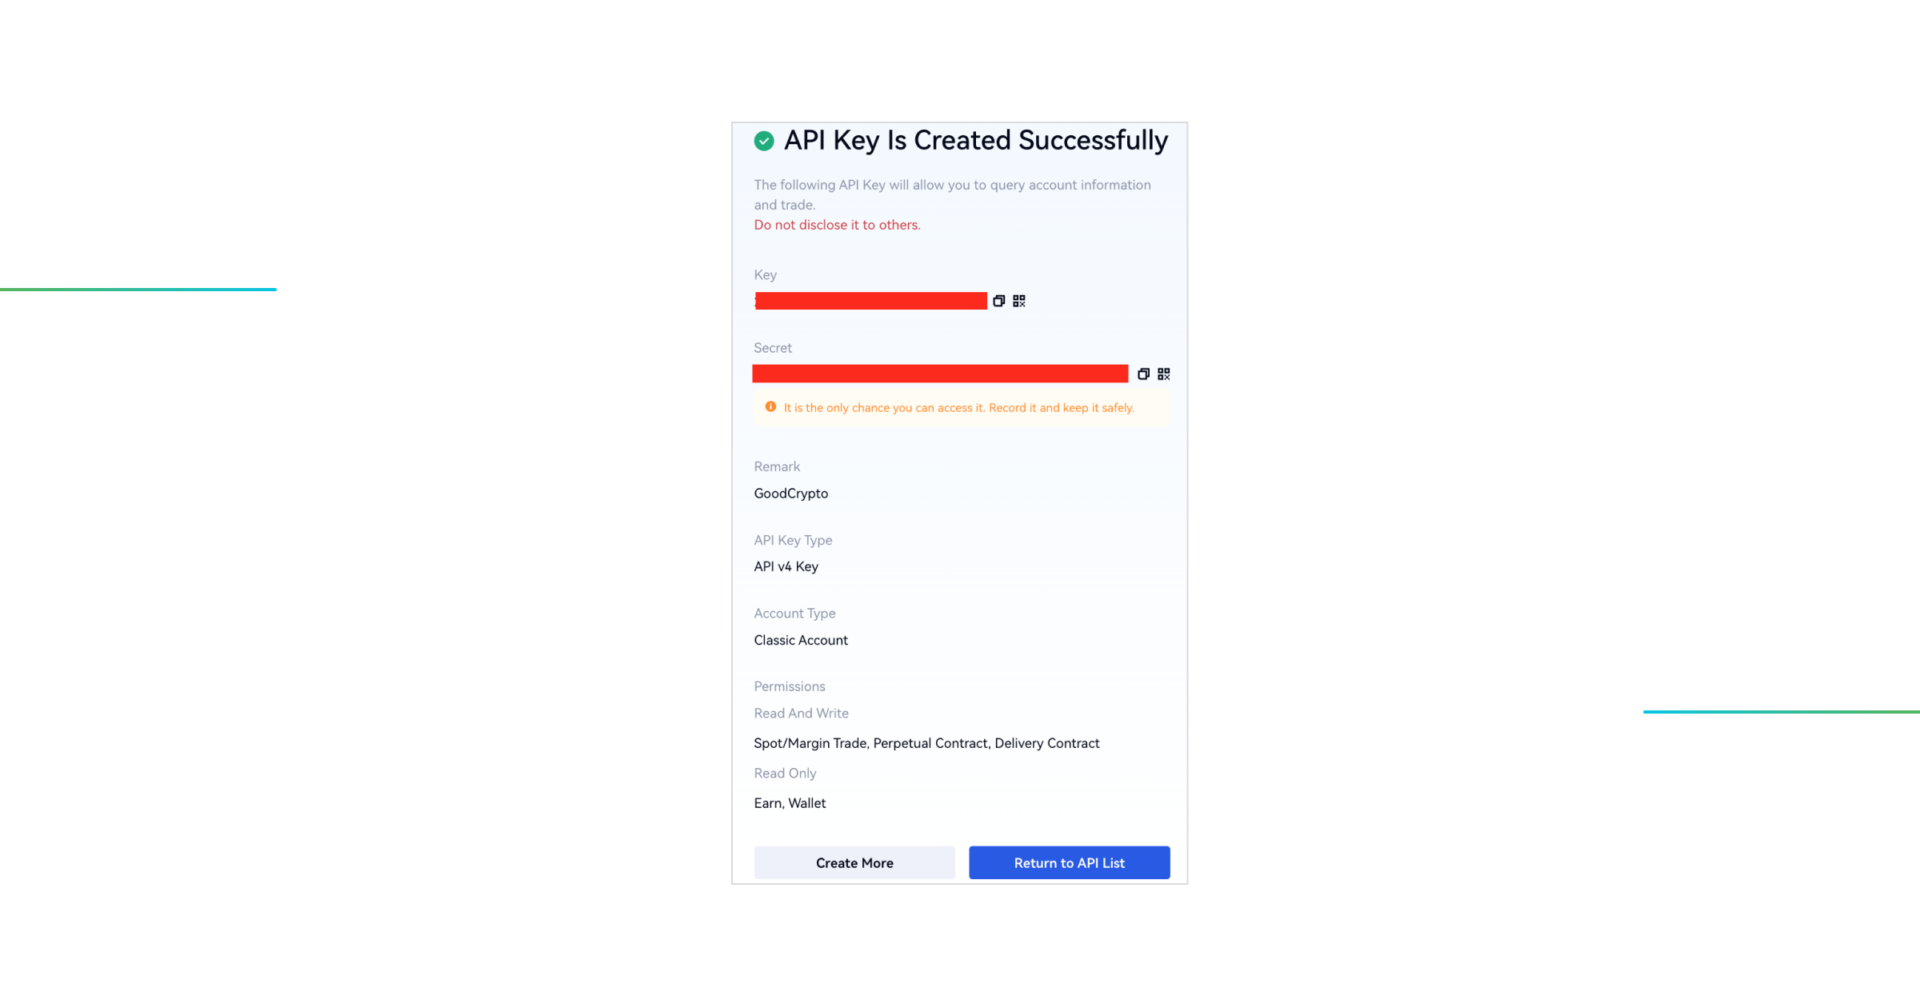Click the Classic Account value
Image resolution: width=1920 pixels, height=1008 pixels.
pos(801,640)
